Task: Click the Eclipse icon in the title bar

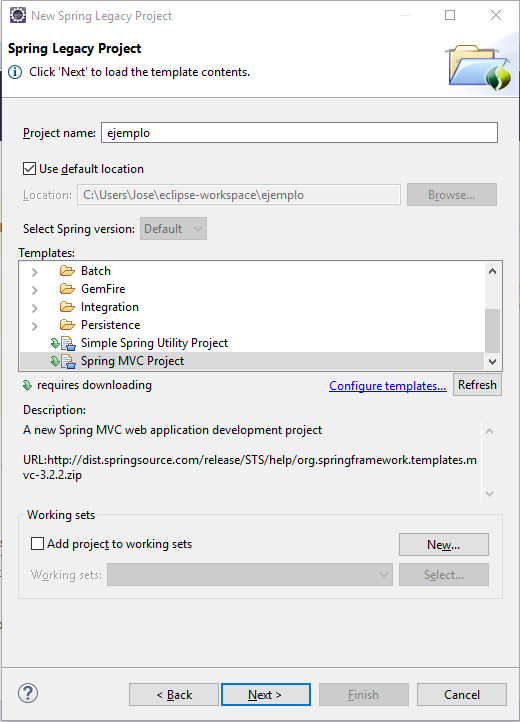Action: [18, 15]
